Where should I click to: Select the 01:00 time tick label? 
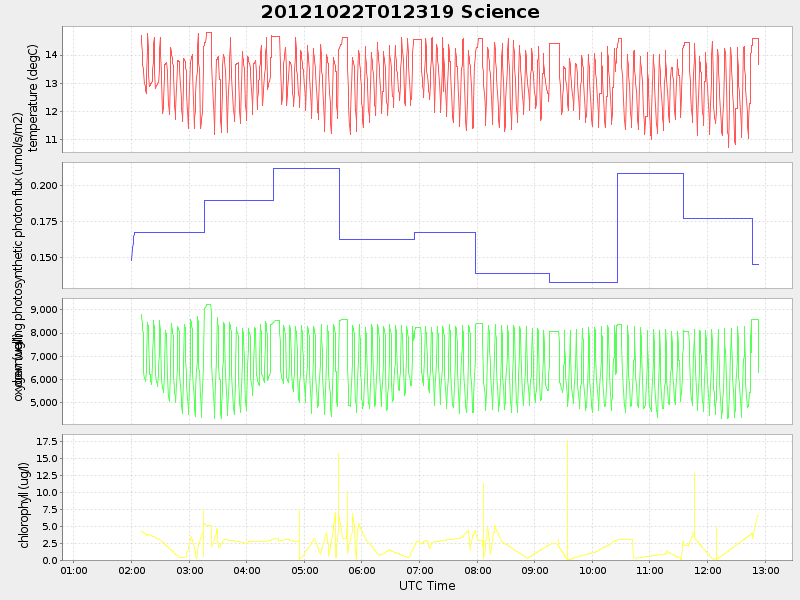74,570
